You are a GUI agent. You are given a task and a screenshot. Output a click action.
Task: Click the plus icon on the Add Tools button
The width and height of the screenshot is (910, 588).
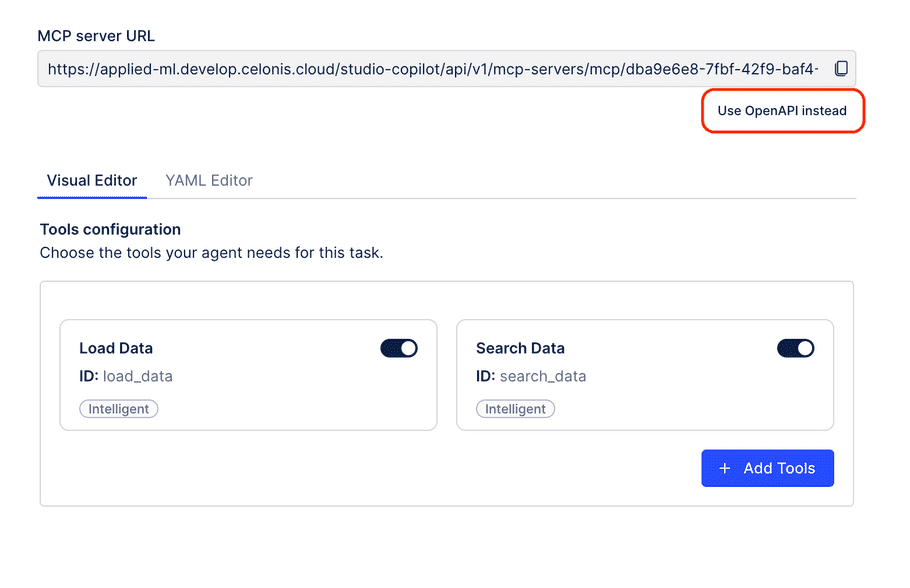click(724, 468)
